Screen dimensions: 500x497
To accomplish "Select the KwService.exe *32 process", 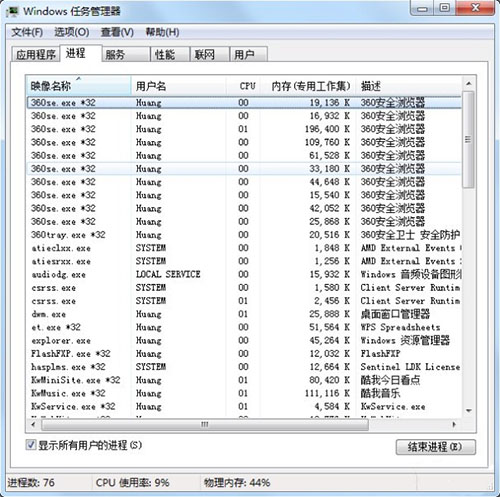I will [244, 406].
